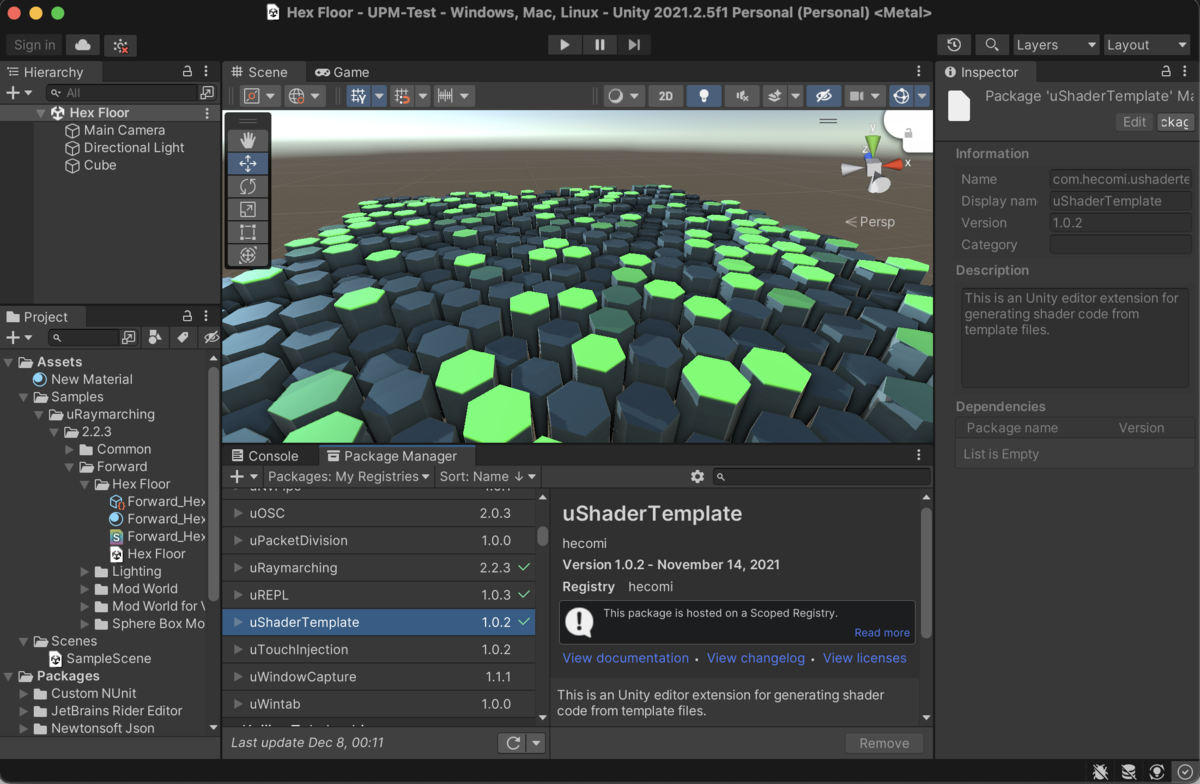Click the Step frame button
The width and height of the screenshot is (1200, 784).
coord(634,45)
